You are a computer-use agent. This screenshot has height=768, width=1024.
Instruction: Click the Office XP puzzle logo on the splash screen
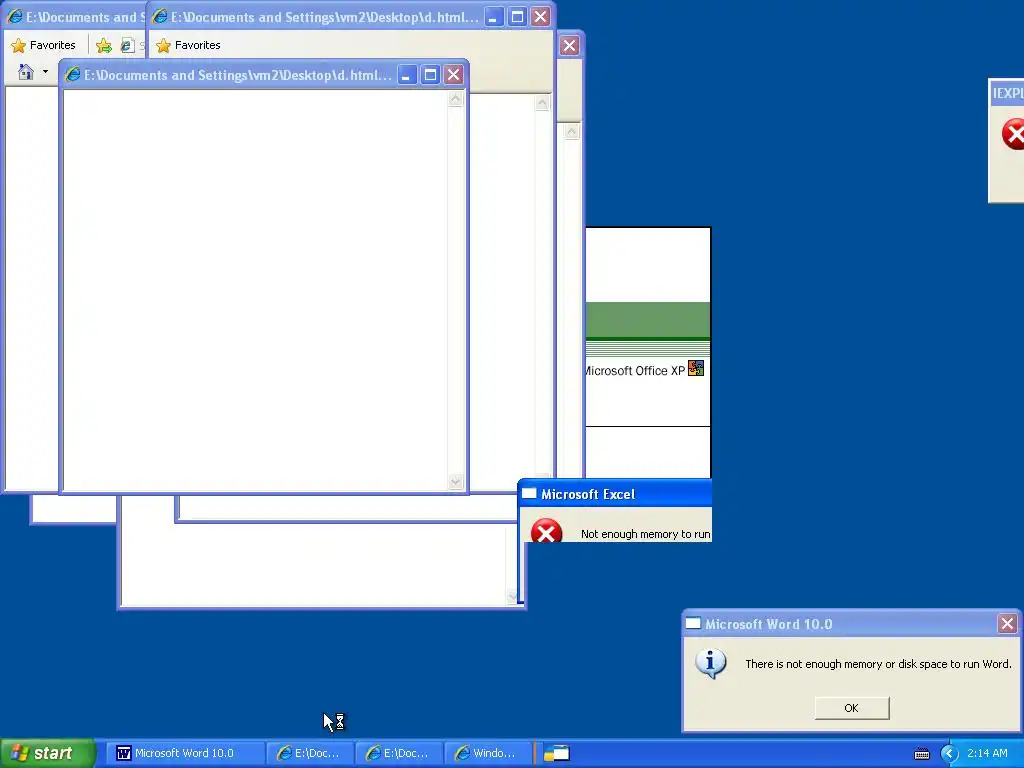click(696, 368)
